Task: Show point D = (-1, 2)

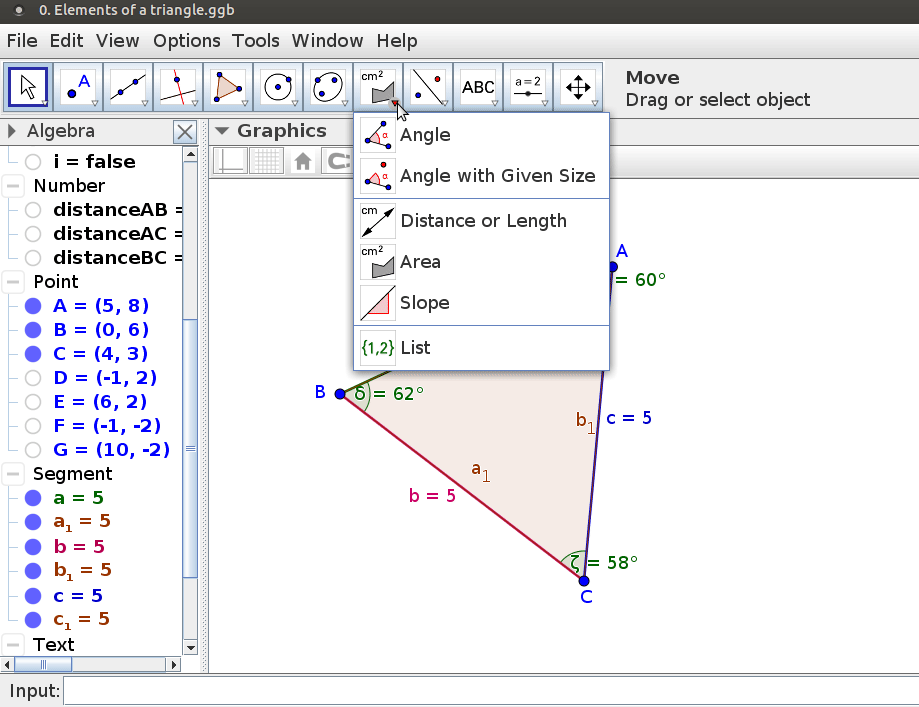Action: pyautogui.click(x=33, y=378)
